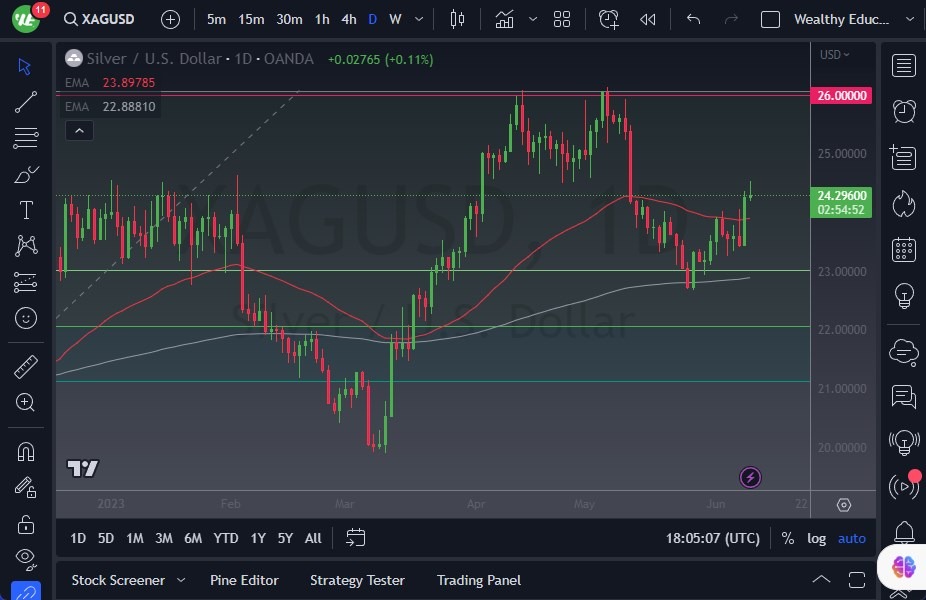Open the ideas stream icon

904,442
